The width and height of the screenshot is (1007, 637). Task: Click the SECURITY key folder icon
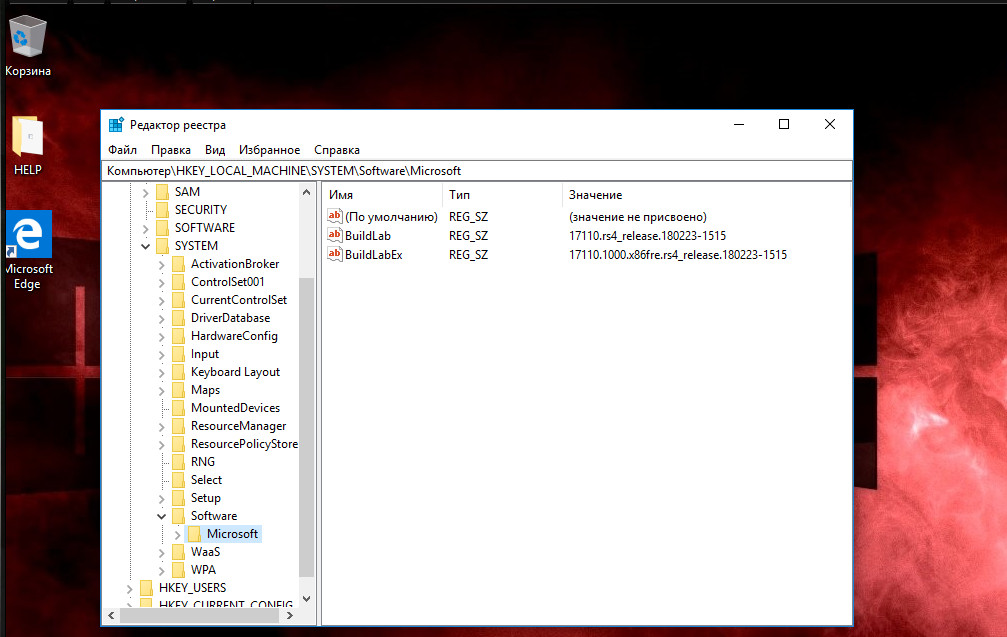click(162, 210)
